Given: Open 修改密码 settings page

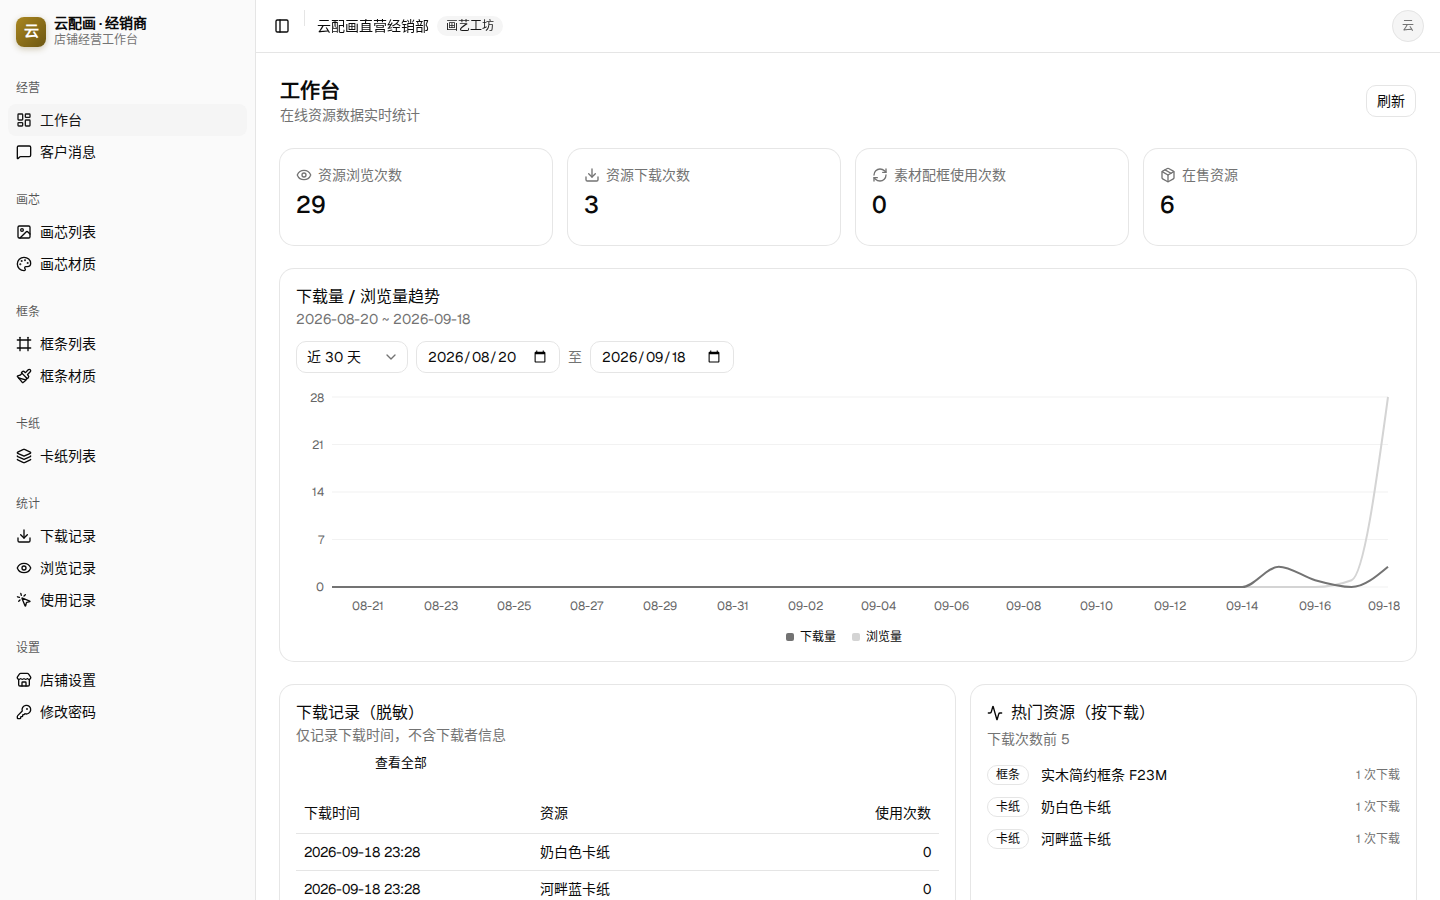Looking at the screenshot, I should 127,712.
